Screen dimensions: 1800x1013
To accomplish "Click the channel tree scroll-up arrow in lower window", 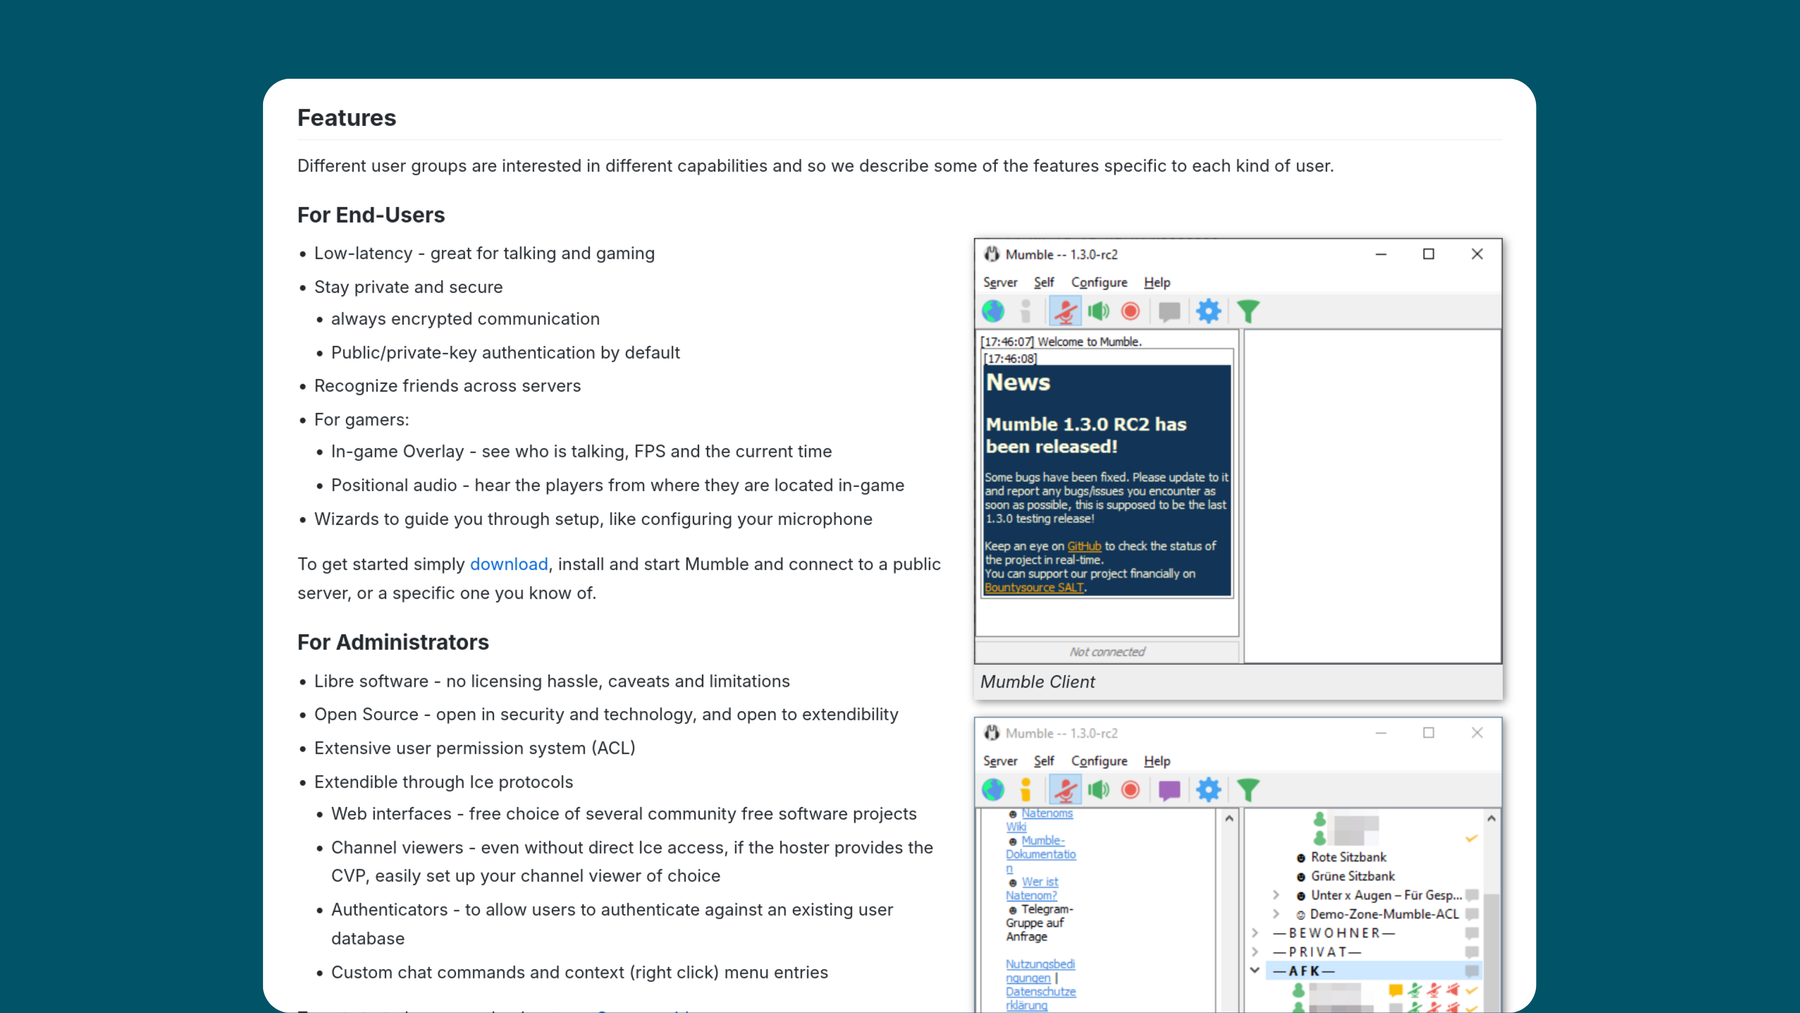I will tap(1491, 819).
